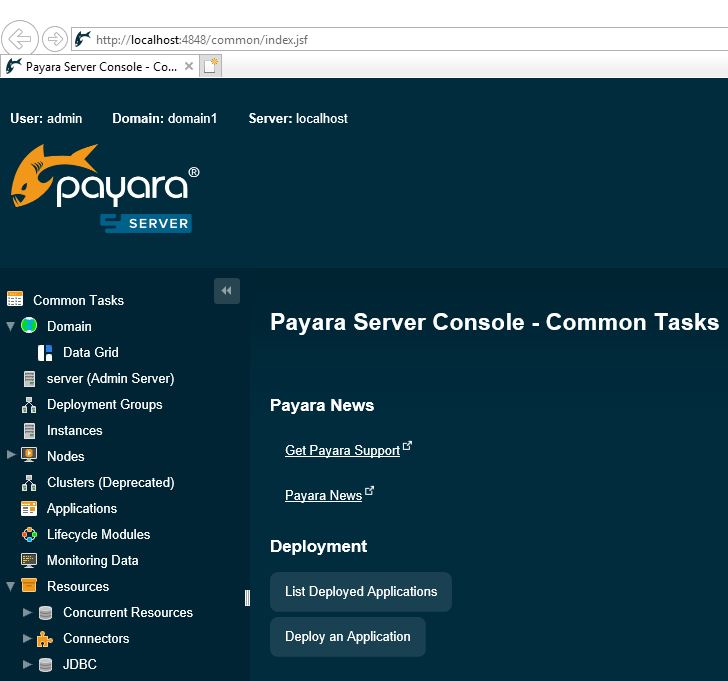Open the Payara News link
Screen dimensions: 728x681
[x=324, y=495]
